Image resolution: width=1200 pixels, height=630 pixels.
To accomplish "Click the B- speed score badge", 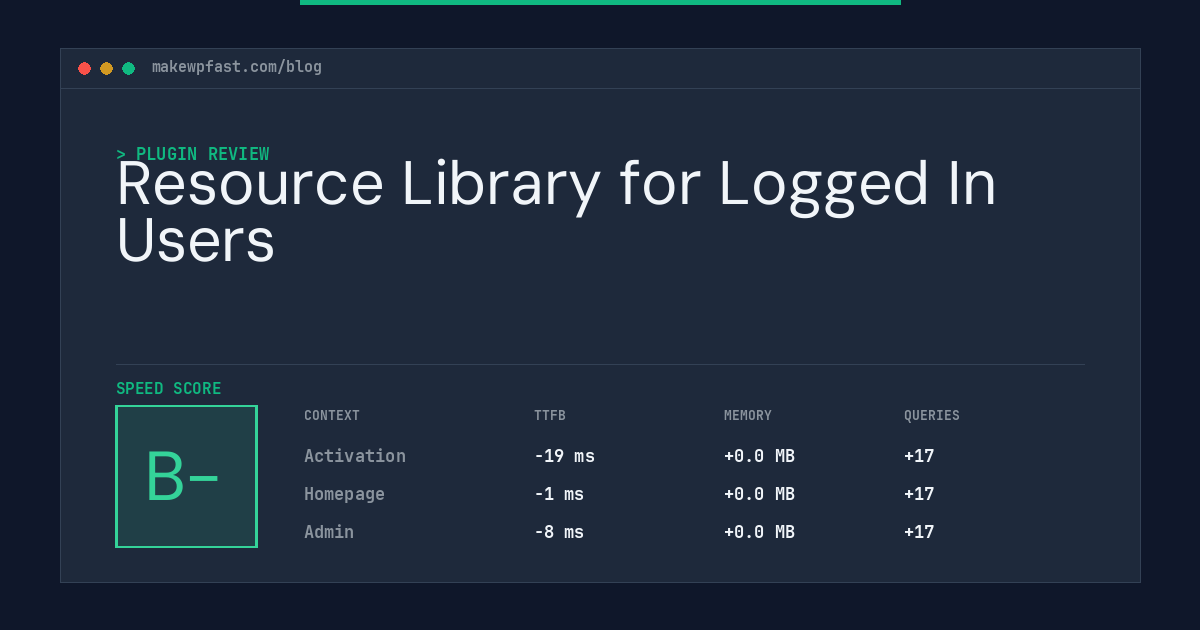I will [x=186, y=476].
